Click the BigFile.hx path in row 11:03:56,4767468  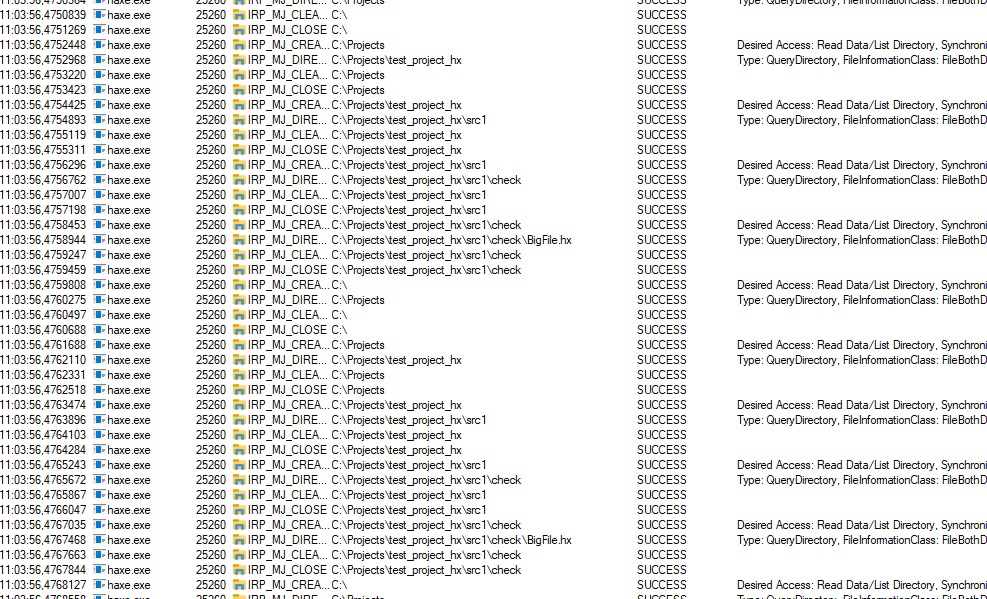(451, 540)
